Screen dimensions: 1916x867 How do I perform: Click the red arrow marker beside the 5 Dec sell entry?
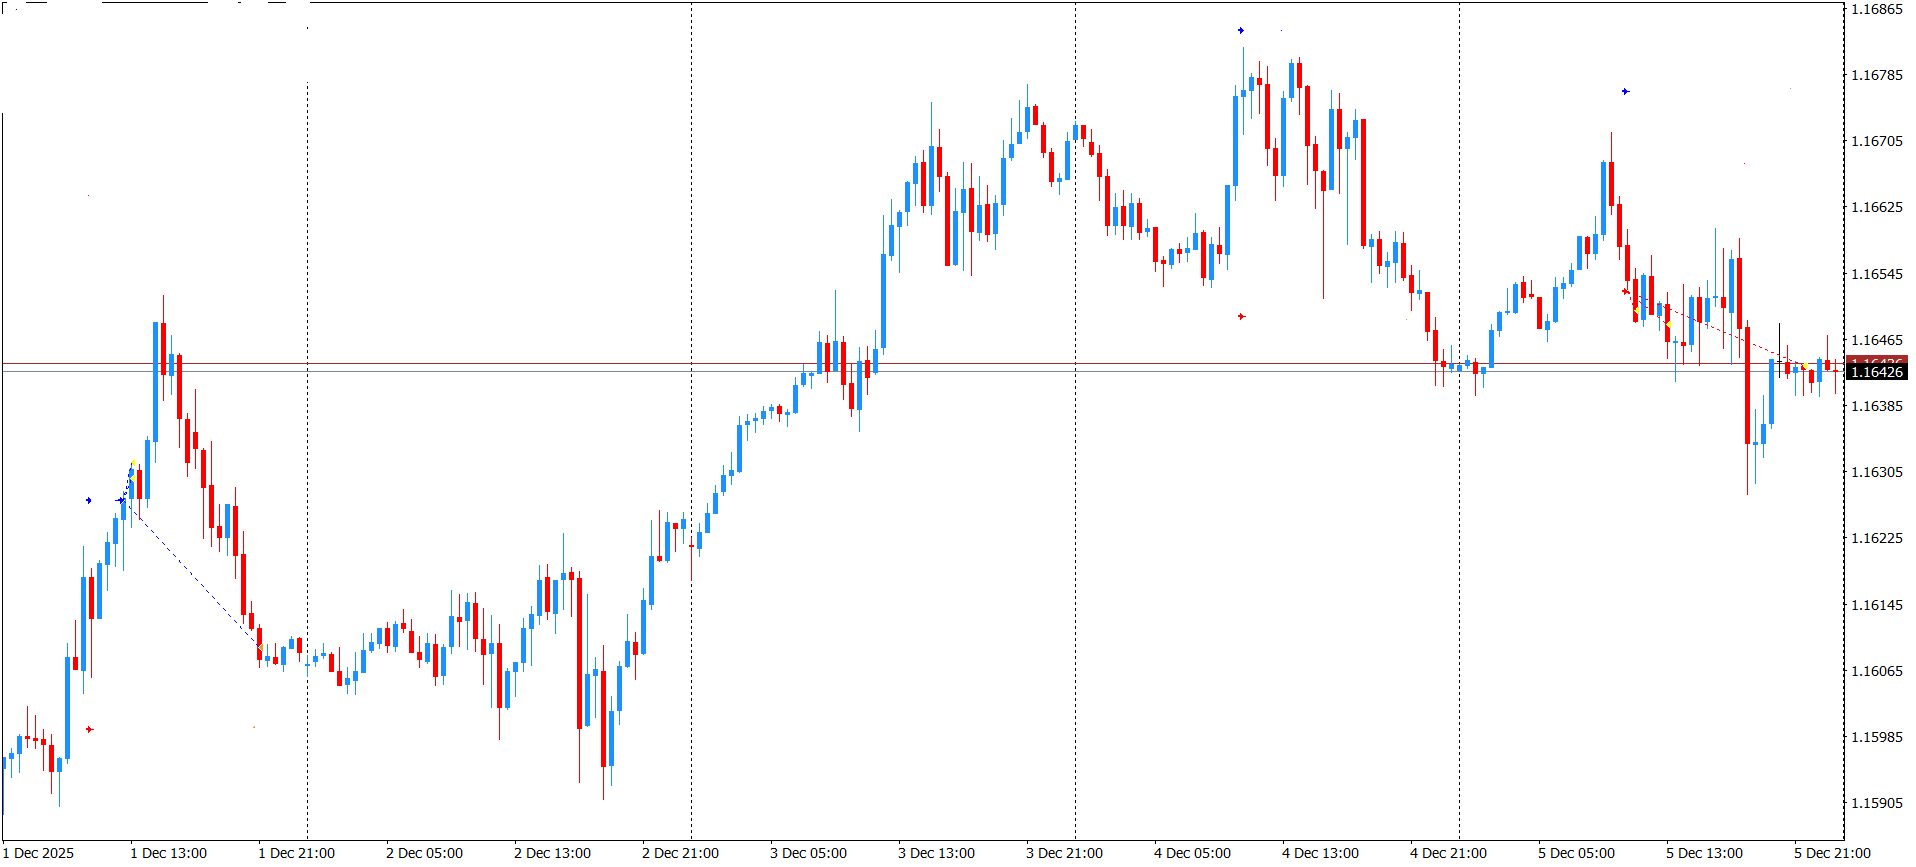click(1625, 292)
